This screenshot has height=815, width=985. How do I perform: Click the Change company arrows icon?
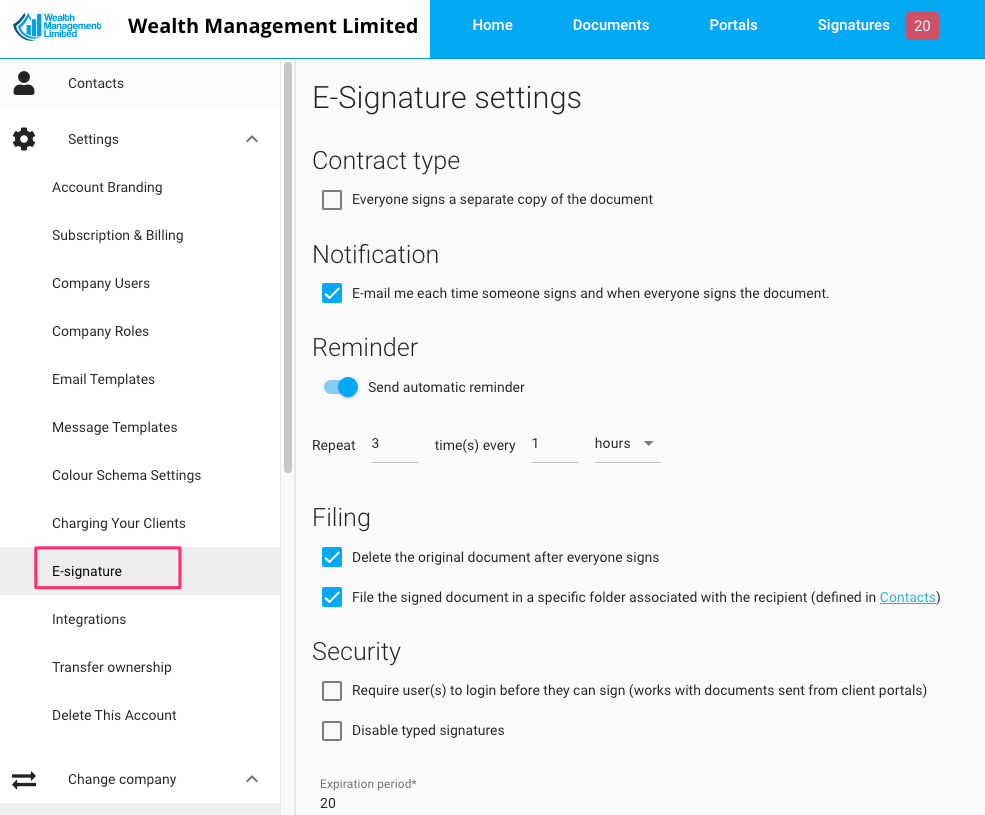click(x=24, y=779)
